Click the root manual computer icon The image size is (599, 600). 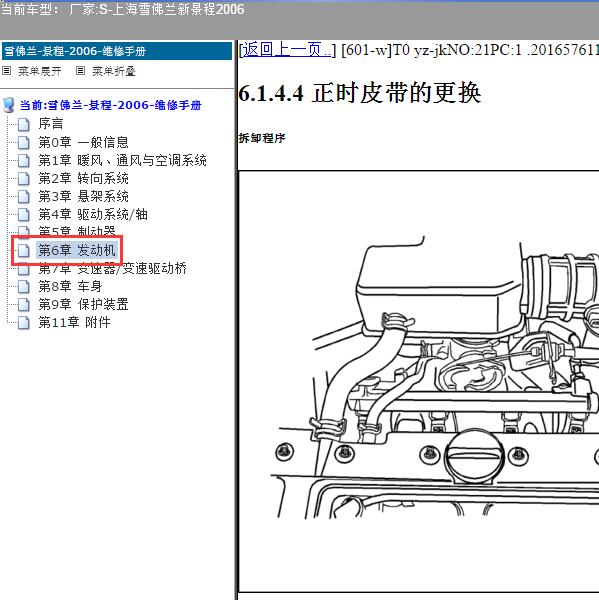click(x=9, y=105)
